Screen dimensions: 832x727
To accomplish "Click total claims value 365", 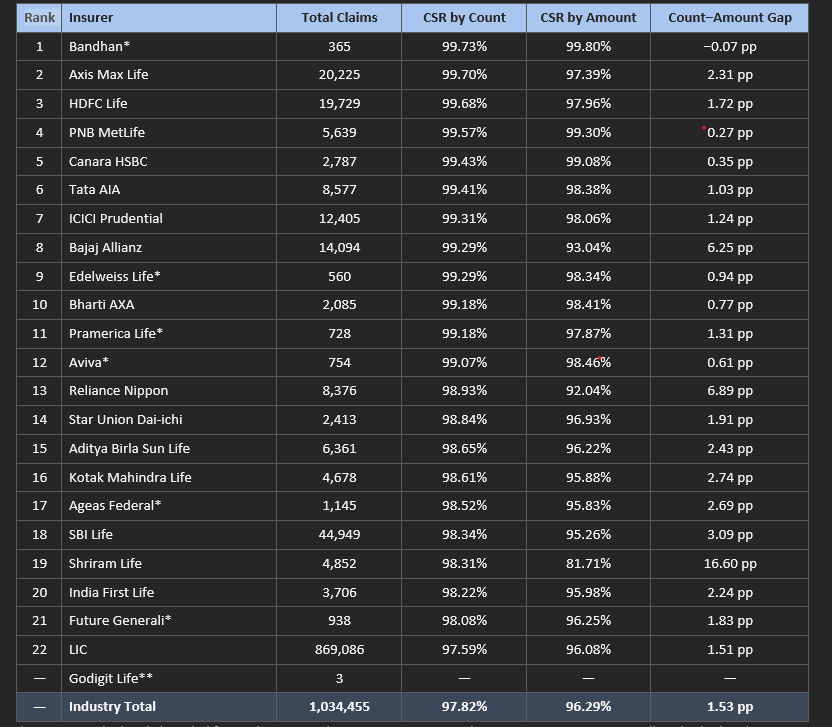I will 339,47.
